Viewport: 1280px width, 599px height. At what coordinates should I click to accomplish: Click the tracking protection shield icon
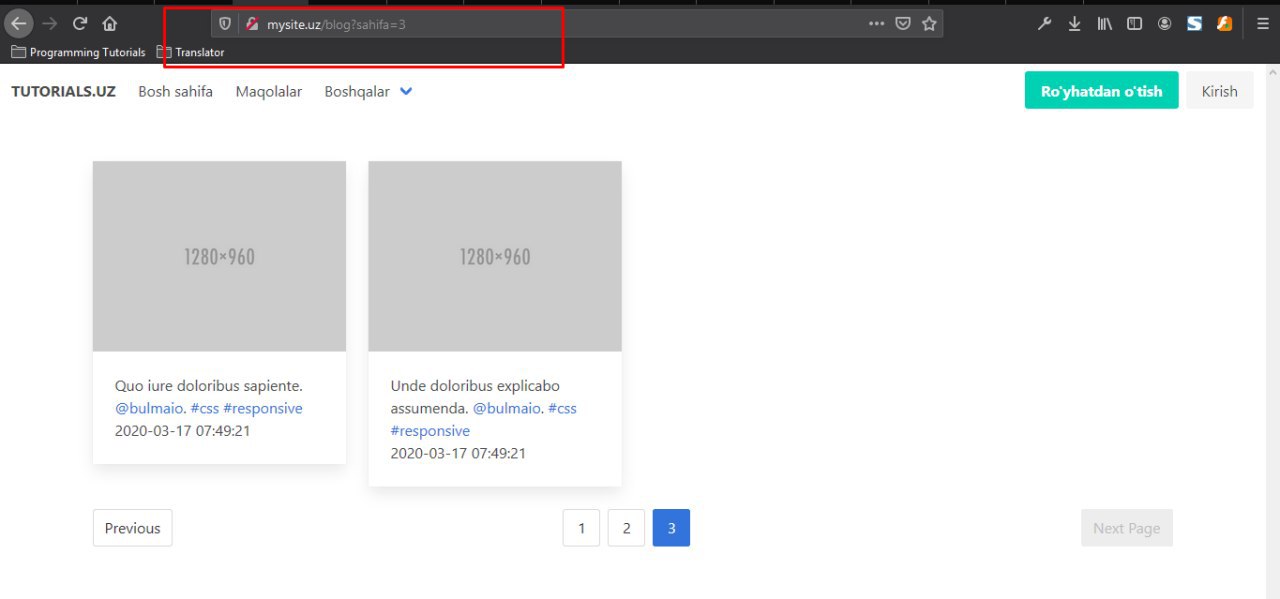click(x=225, y=24)
